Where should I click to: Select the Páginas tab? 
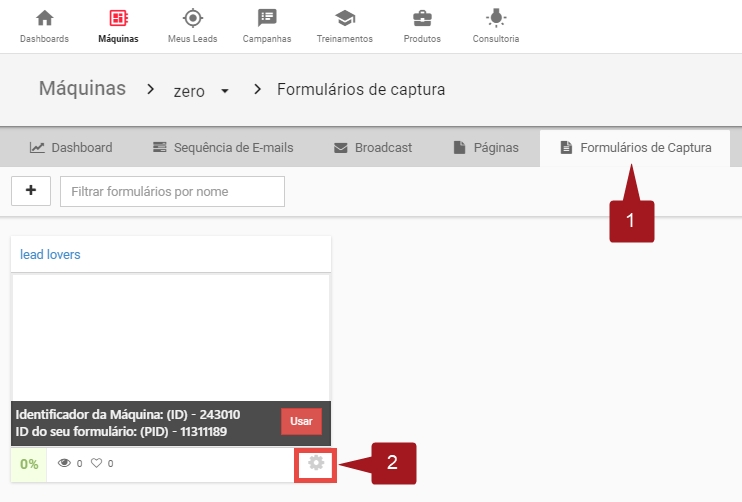click(x=486, y=148)
